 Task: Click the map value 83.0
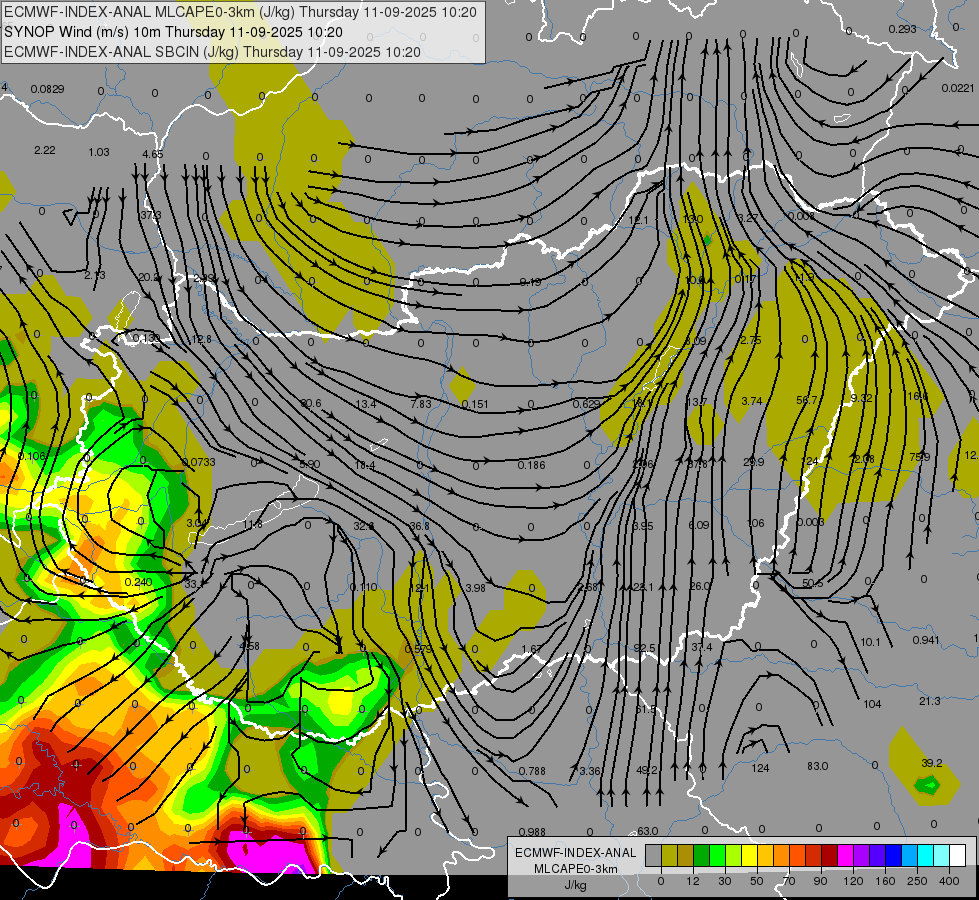click(x=818, y=766)
